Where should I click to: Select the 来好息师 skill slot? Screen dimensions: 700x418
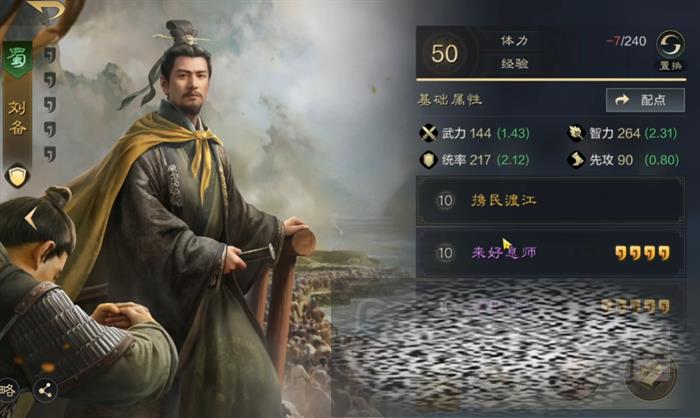point(551,253)
